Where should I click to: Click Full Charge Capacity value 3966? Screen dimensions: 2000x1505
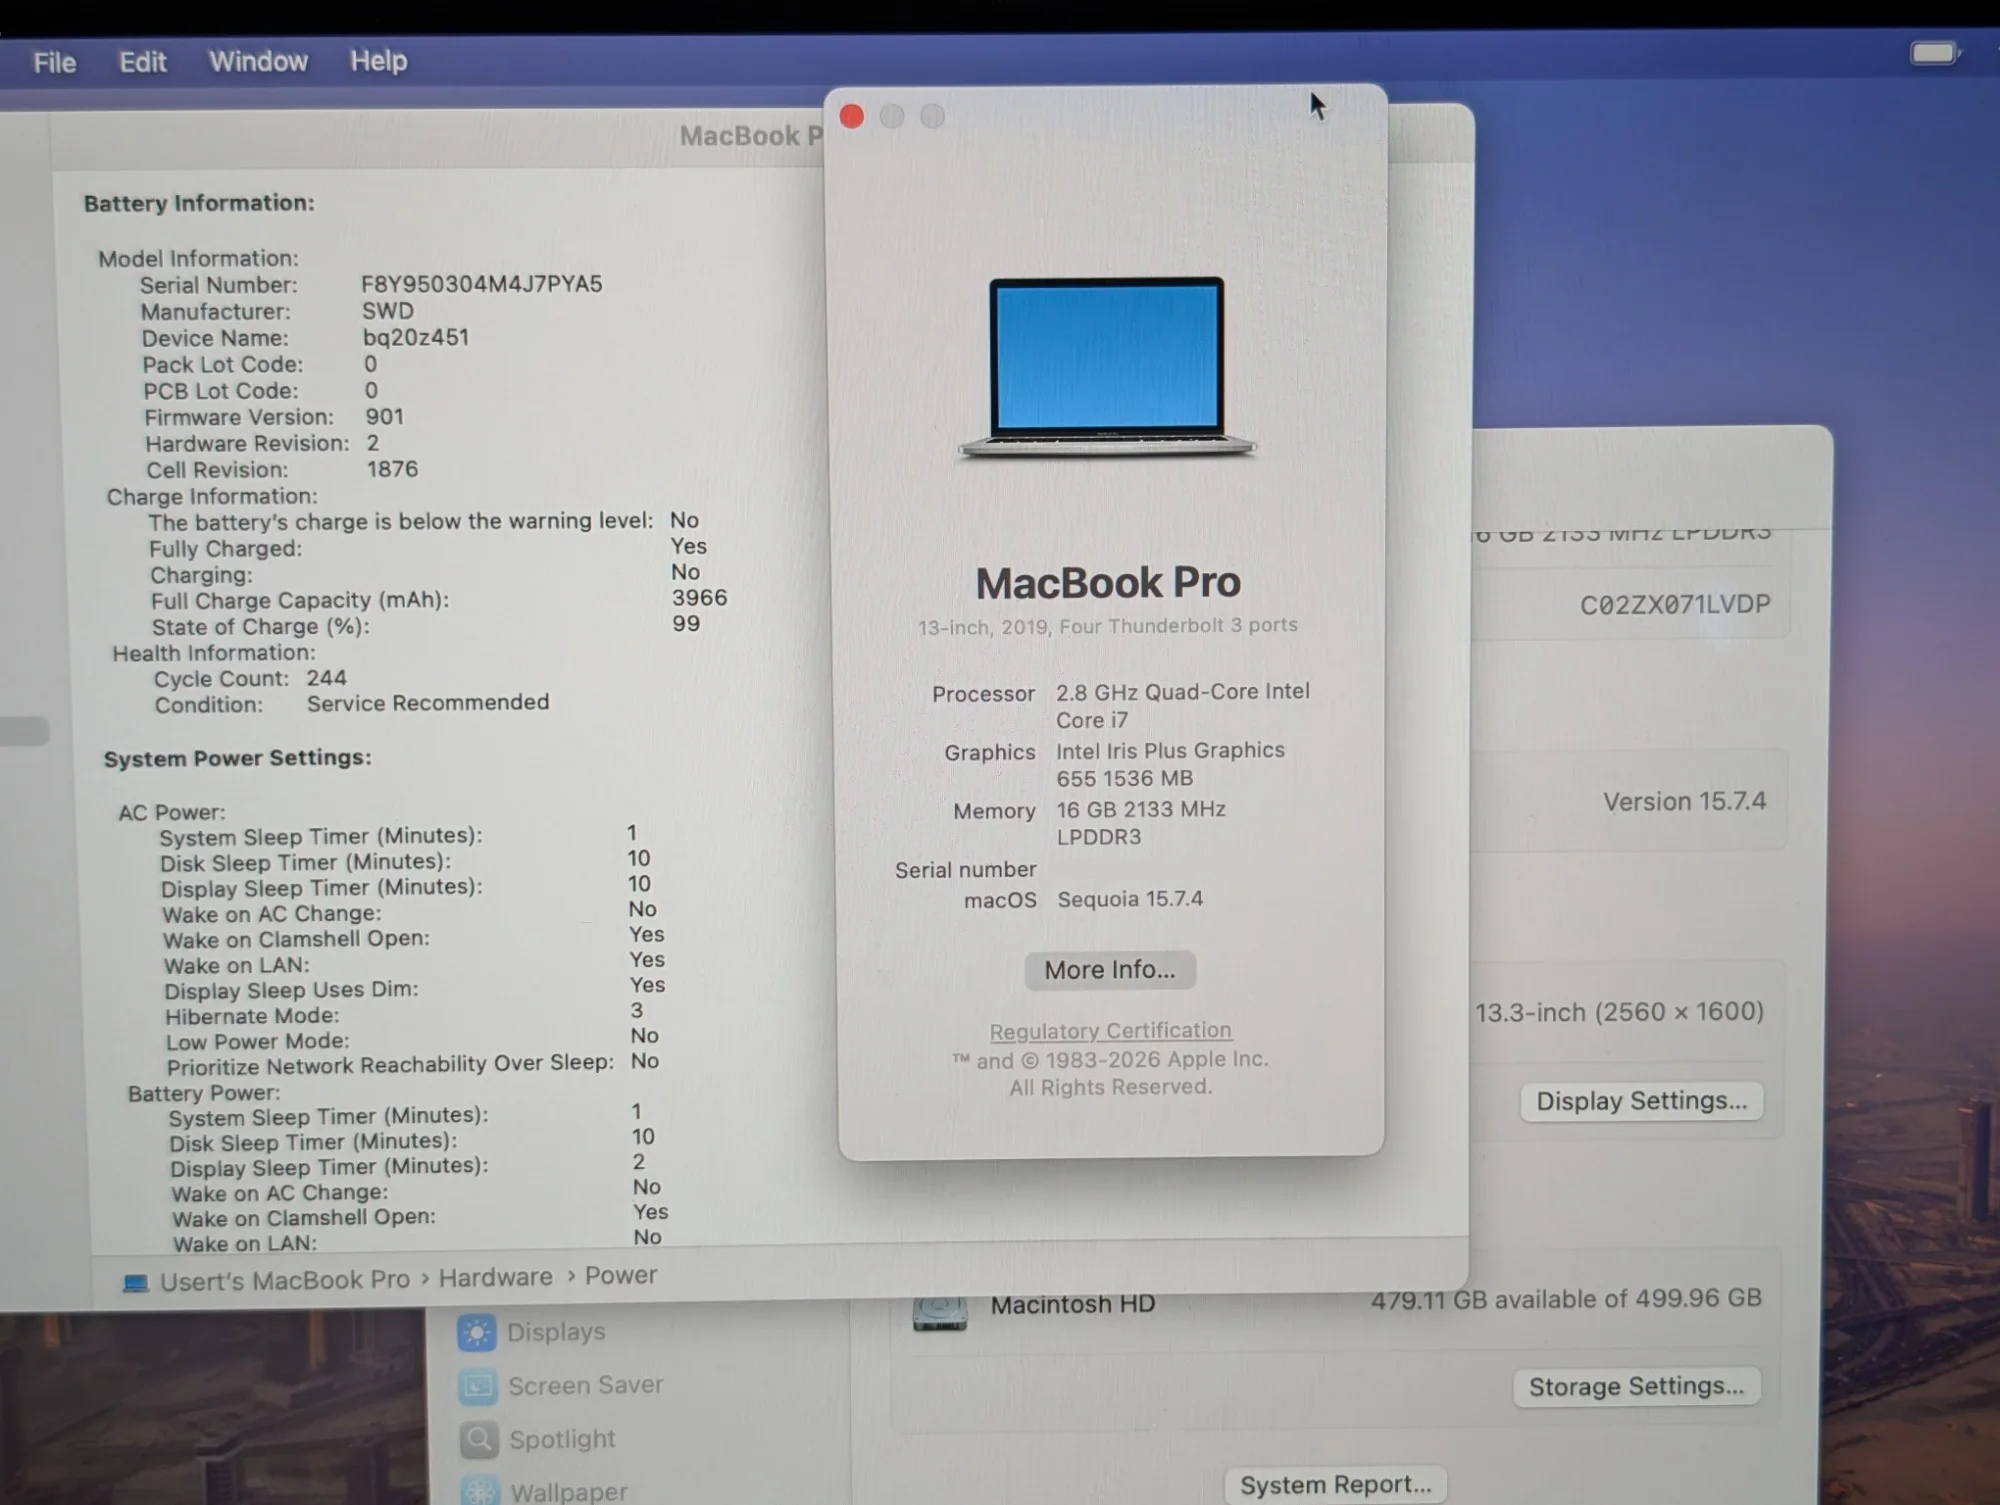tap(699, 598)
